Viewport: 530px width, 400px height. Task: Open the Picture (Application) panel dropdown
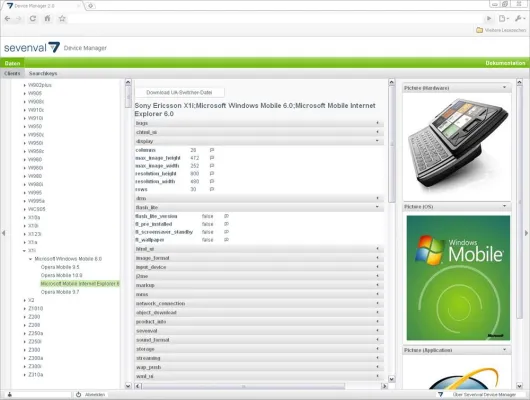point(504,350)
